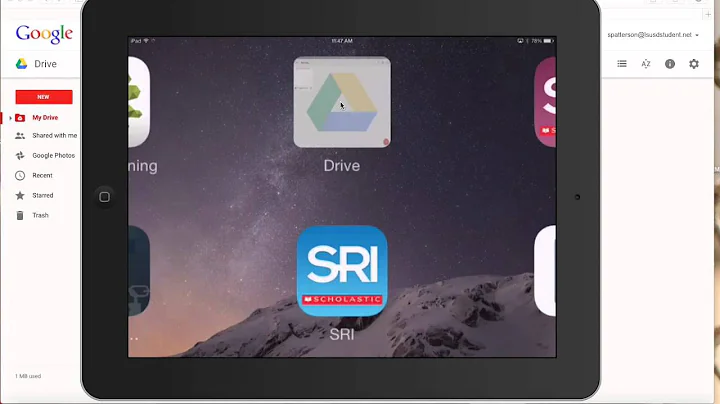Screen dimensions: 720x404
Task: Click the iPad Wi-Fi status icon
Action: (x=146, y=41)
